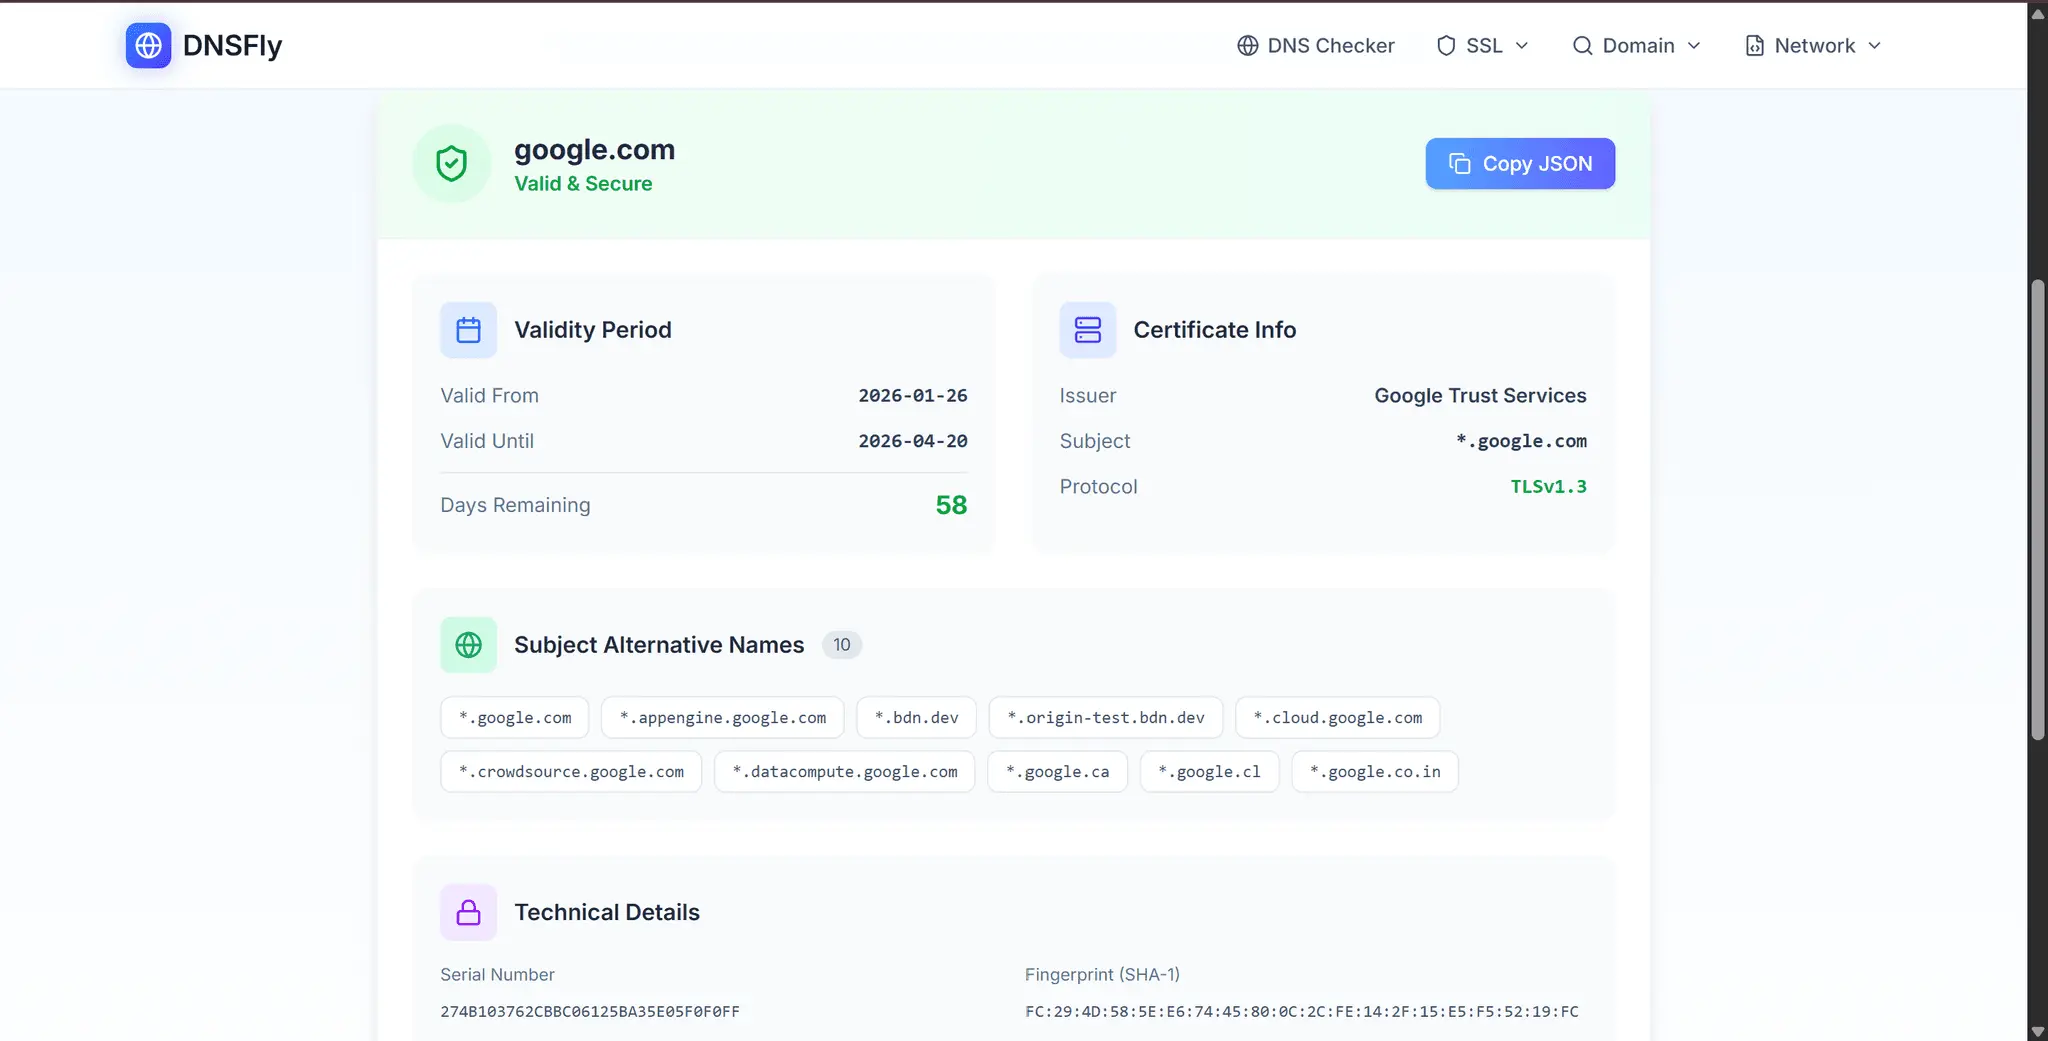Click the Validity Period calendar icon
This screenshot has width=2048, height=1041.
pos(468,330)
